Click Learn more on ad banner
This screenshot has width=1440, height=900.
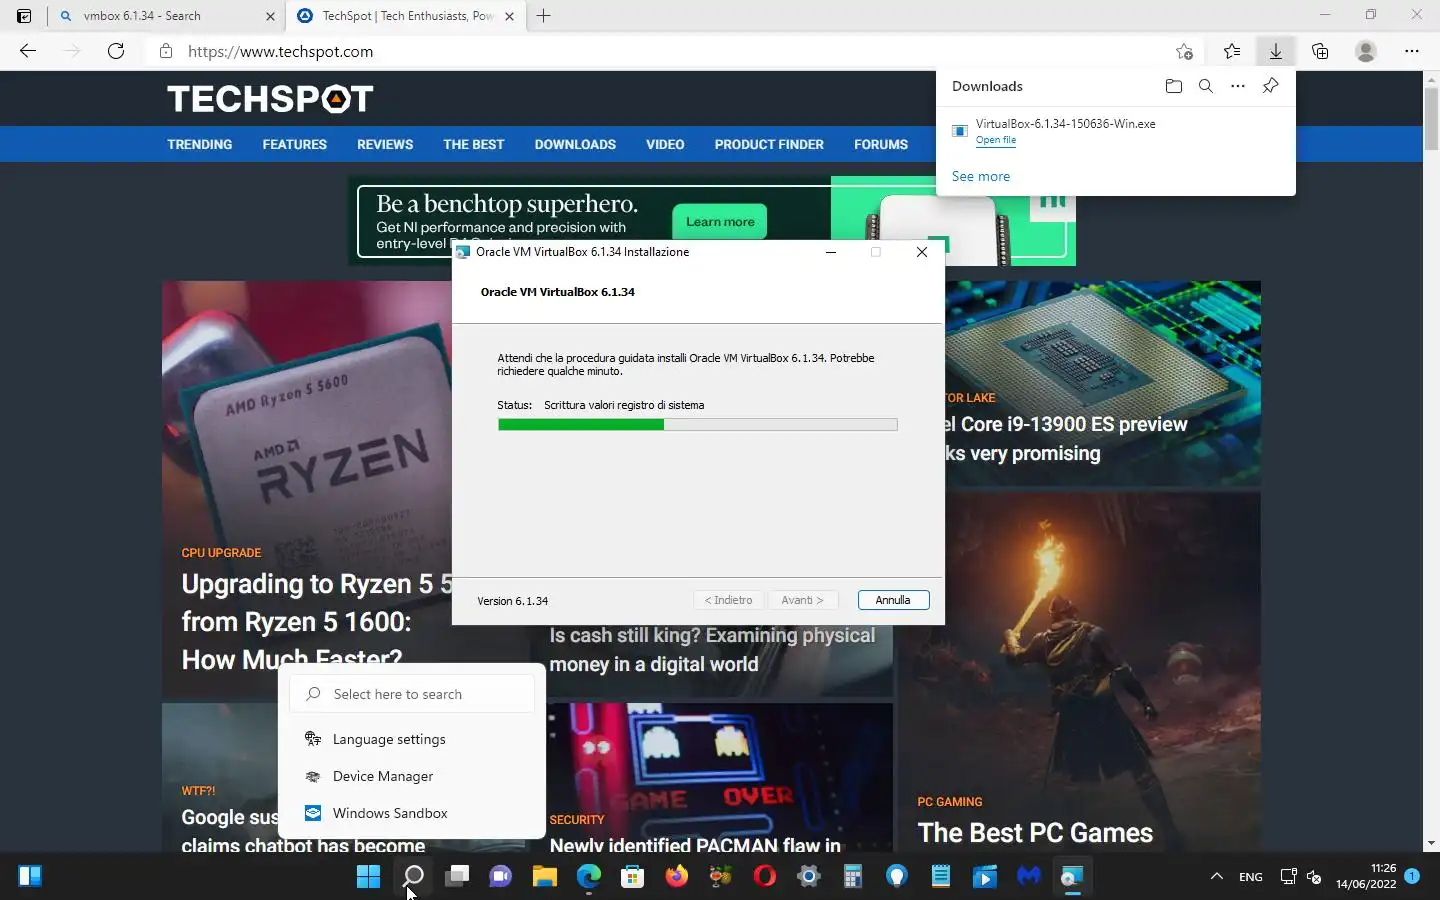[x=720, y=222]
